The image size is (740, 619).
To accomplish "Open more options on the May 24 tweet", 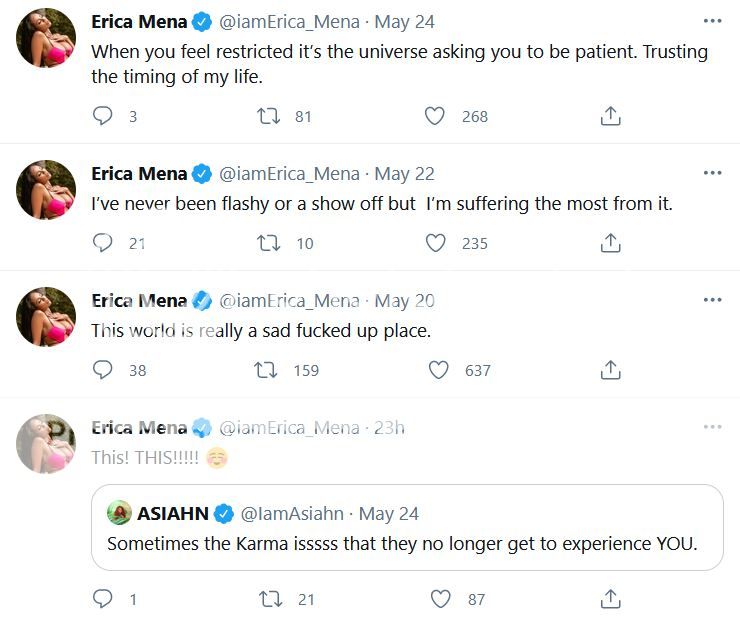I will click(712, 21).
